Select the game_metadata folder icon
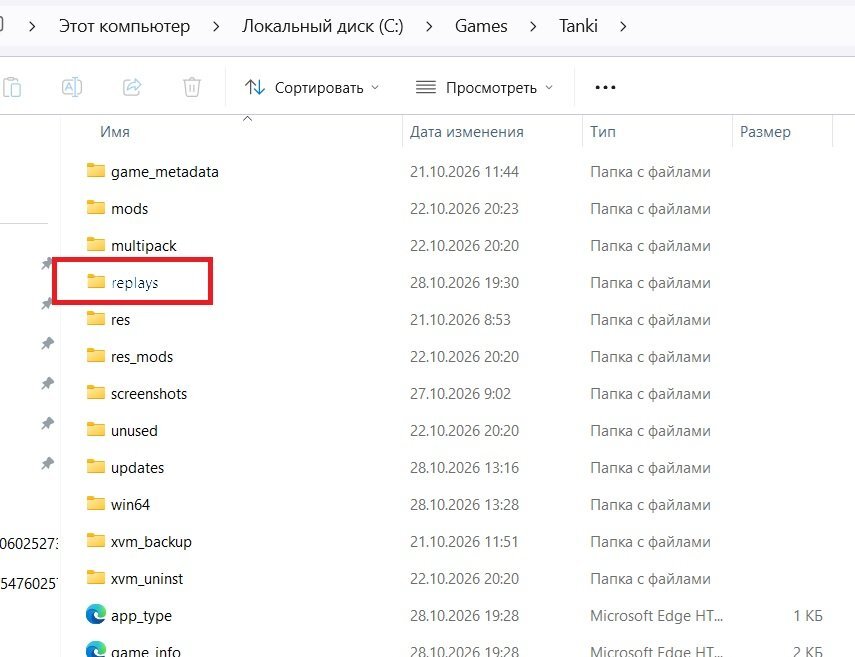The image size is (855, 657). (x=96, y=171)
